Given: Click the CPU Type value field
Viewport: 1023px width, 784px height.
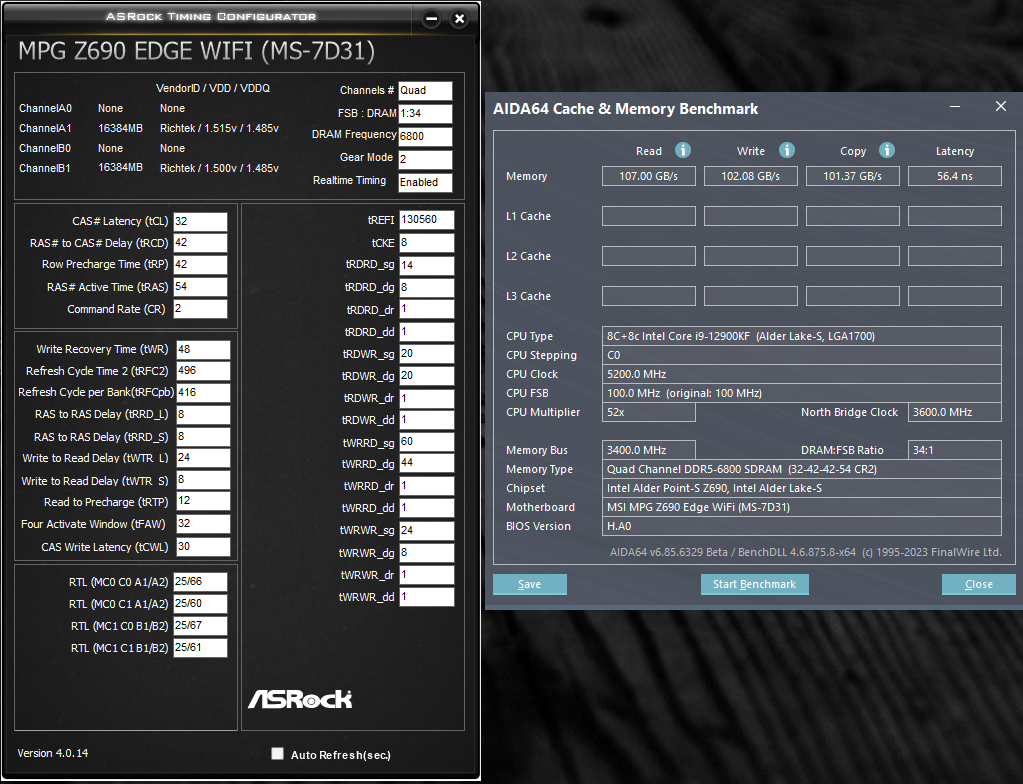Looking at the screenshot, I should point(802,336).
